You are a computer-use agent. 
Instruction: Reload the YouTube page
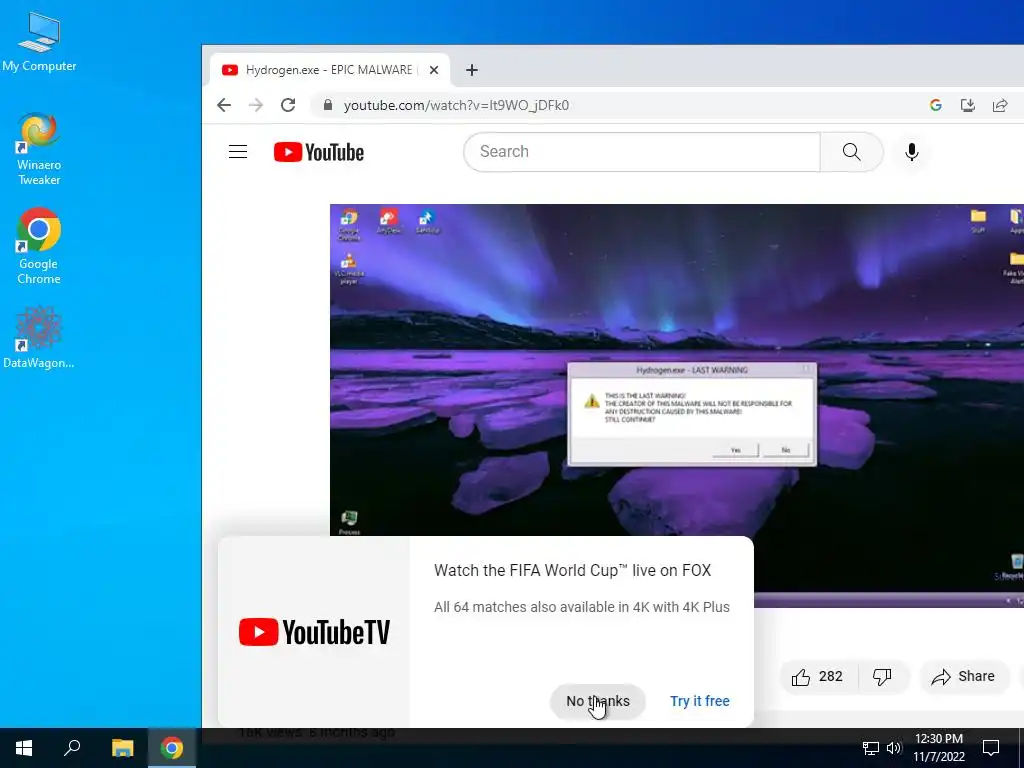pyautogui.click(x=288, y=105)
